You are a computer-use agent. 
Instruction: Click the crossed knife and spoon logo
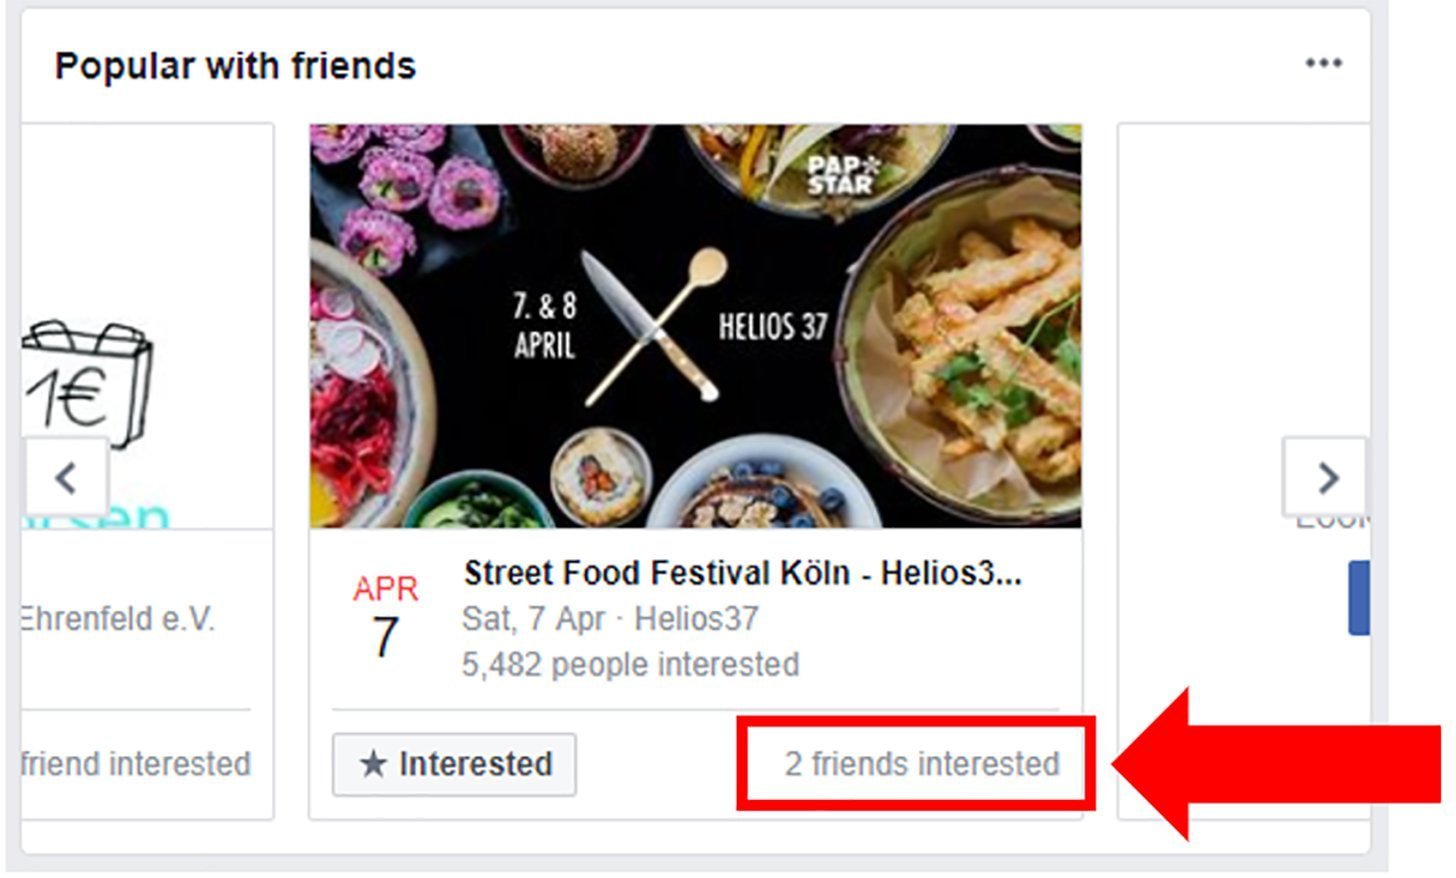click(652, 325)
